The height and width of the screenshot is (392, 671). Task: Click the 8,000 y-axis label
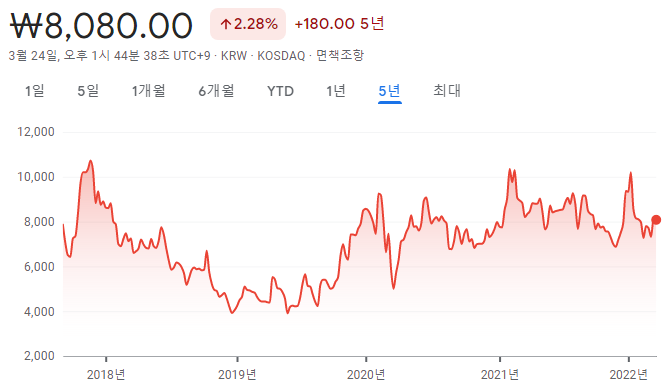(39, 222)
